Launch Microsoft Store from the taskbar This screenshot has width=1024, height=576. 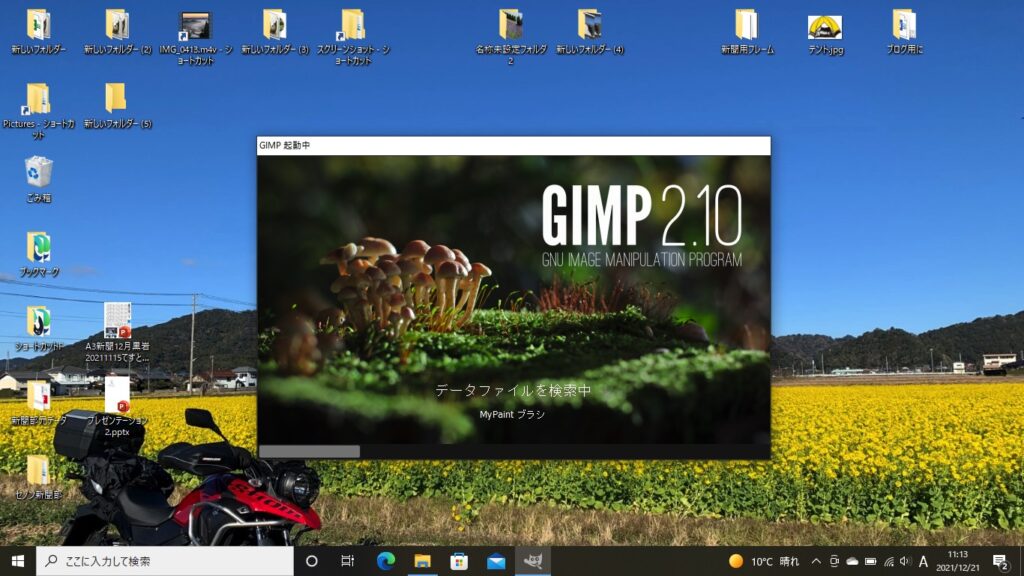[x=459, y=561]
